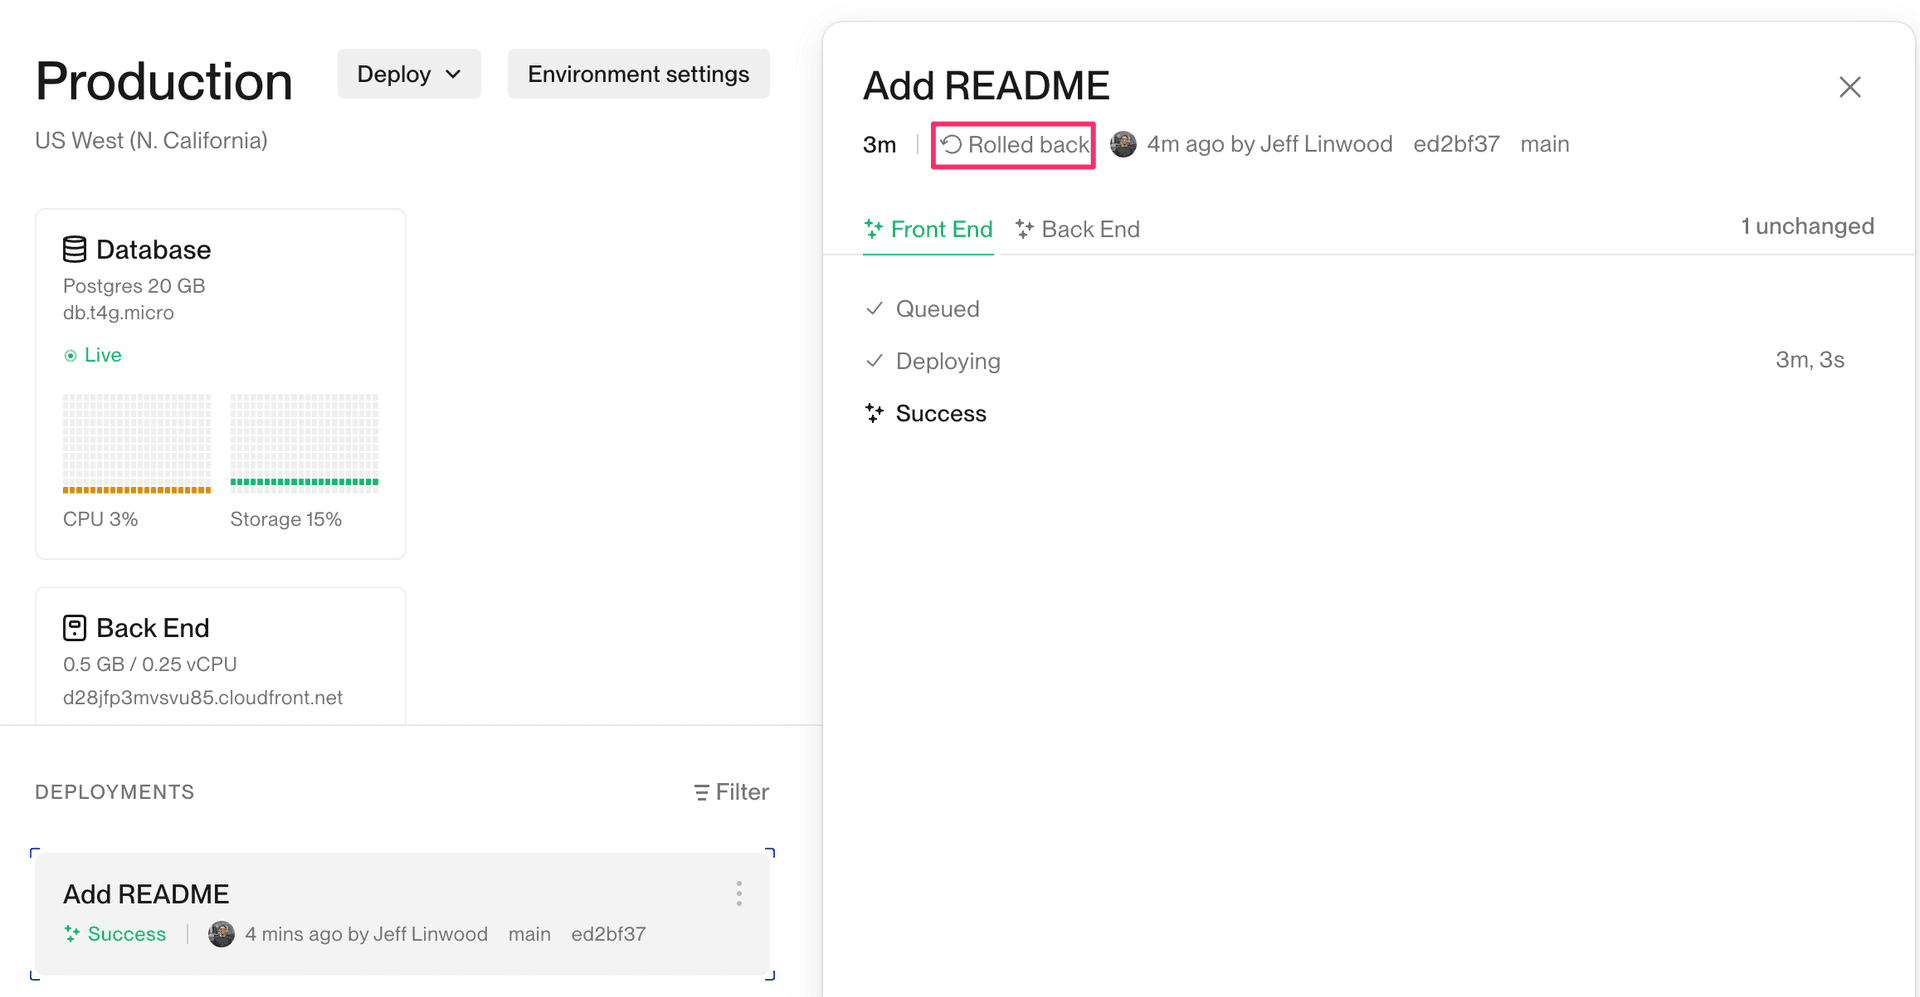Click ed2bf37 in the deployment row

pos(608,934)
